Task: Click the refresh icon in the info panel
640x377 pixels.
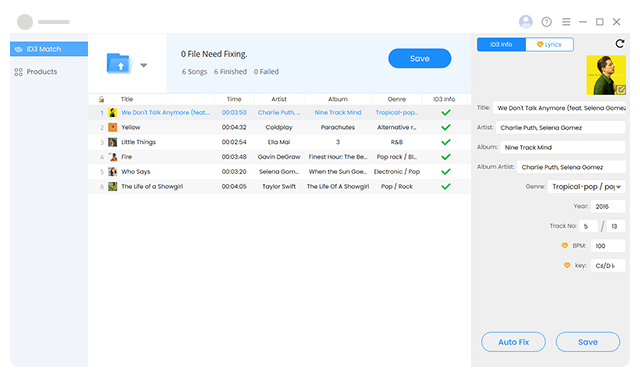Action: point(620,44)
